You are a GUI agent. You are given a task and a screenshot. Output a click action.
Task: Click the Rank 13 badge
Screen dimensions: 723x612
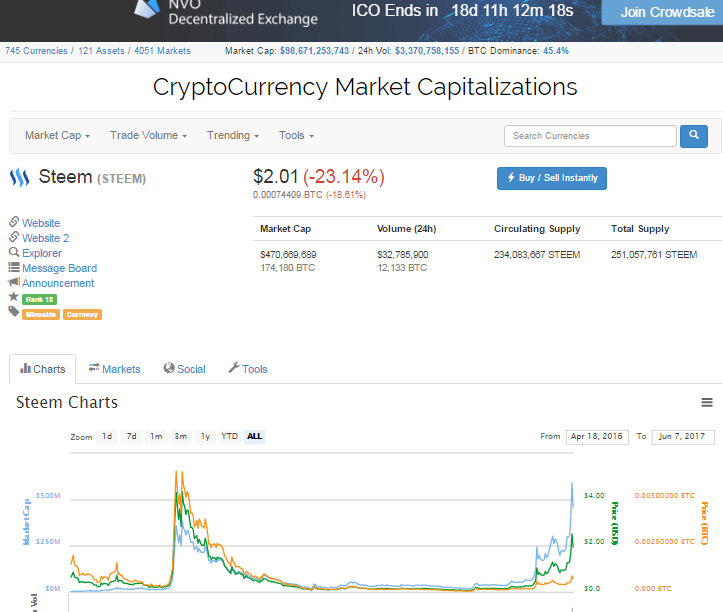tap(40, 299)
